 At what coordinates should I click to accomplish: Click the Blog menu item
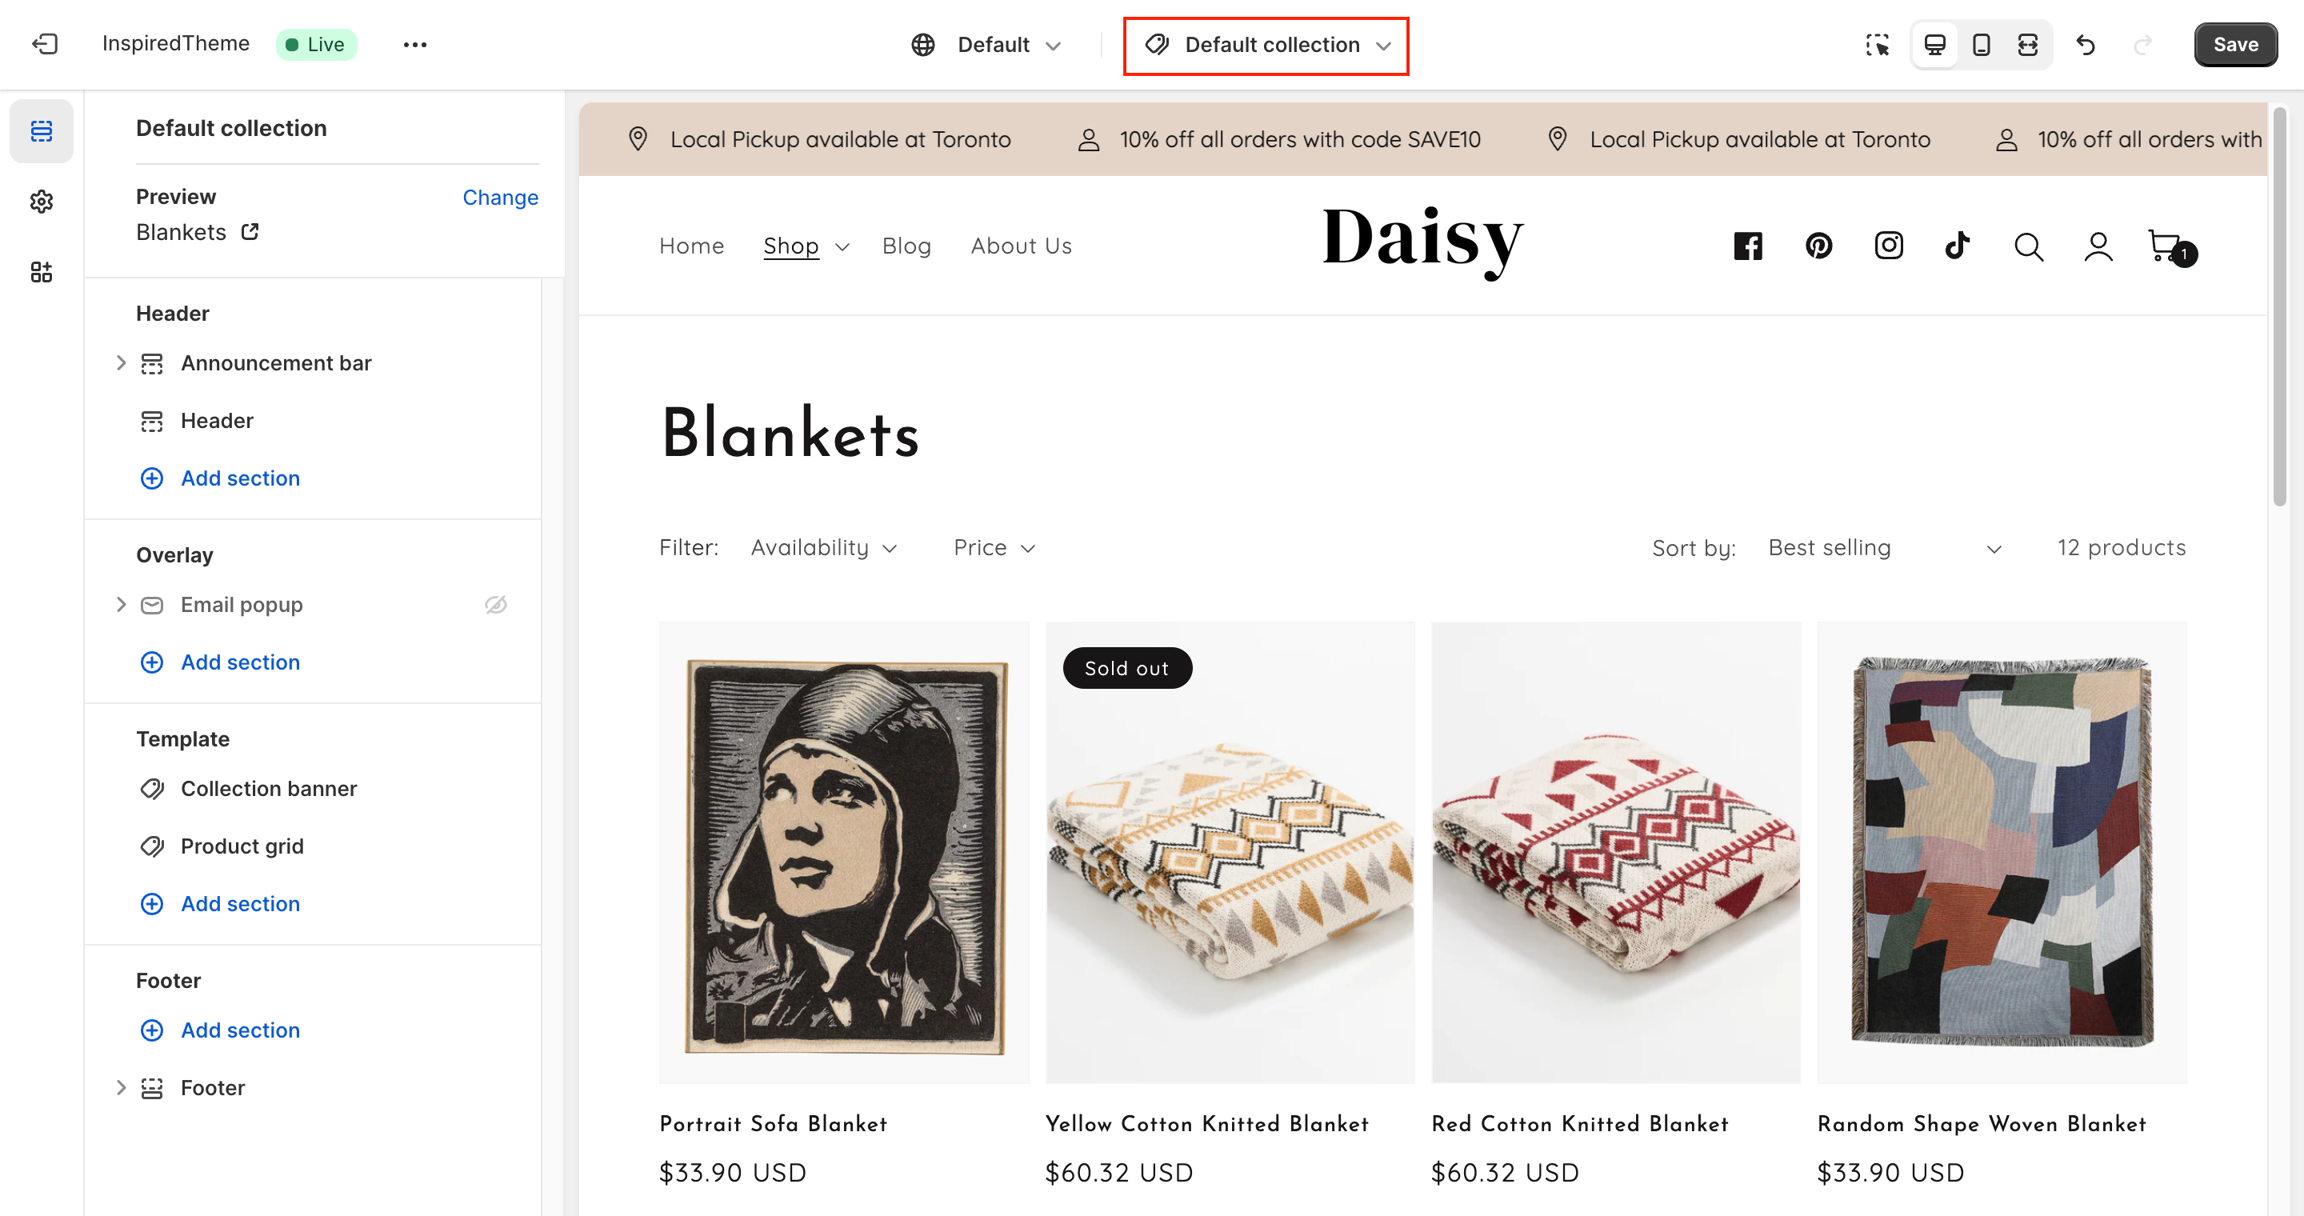pyautogui.click(x=906, y=246)
